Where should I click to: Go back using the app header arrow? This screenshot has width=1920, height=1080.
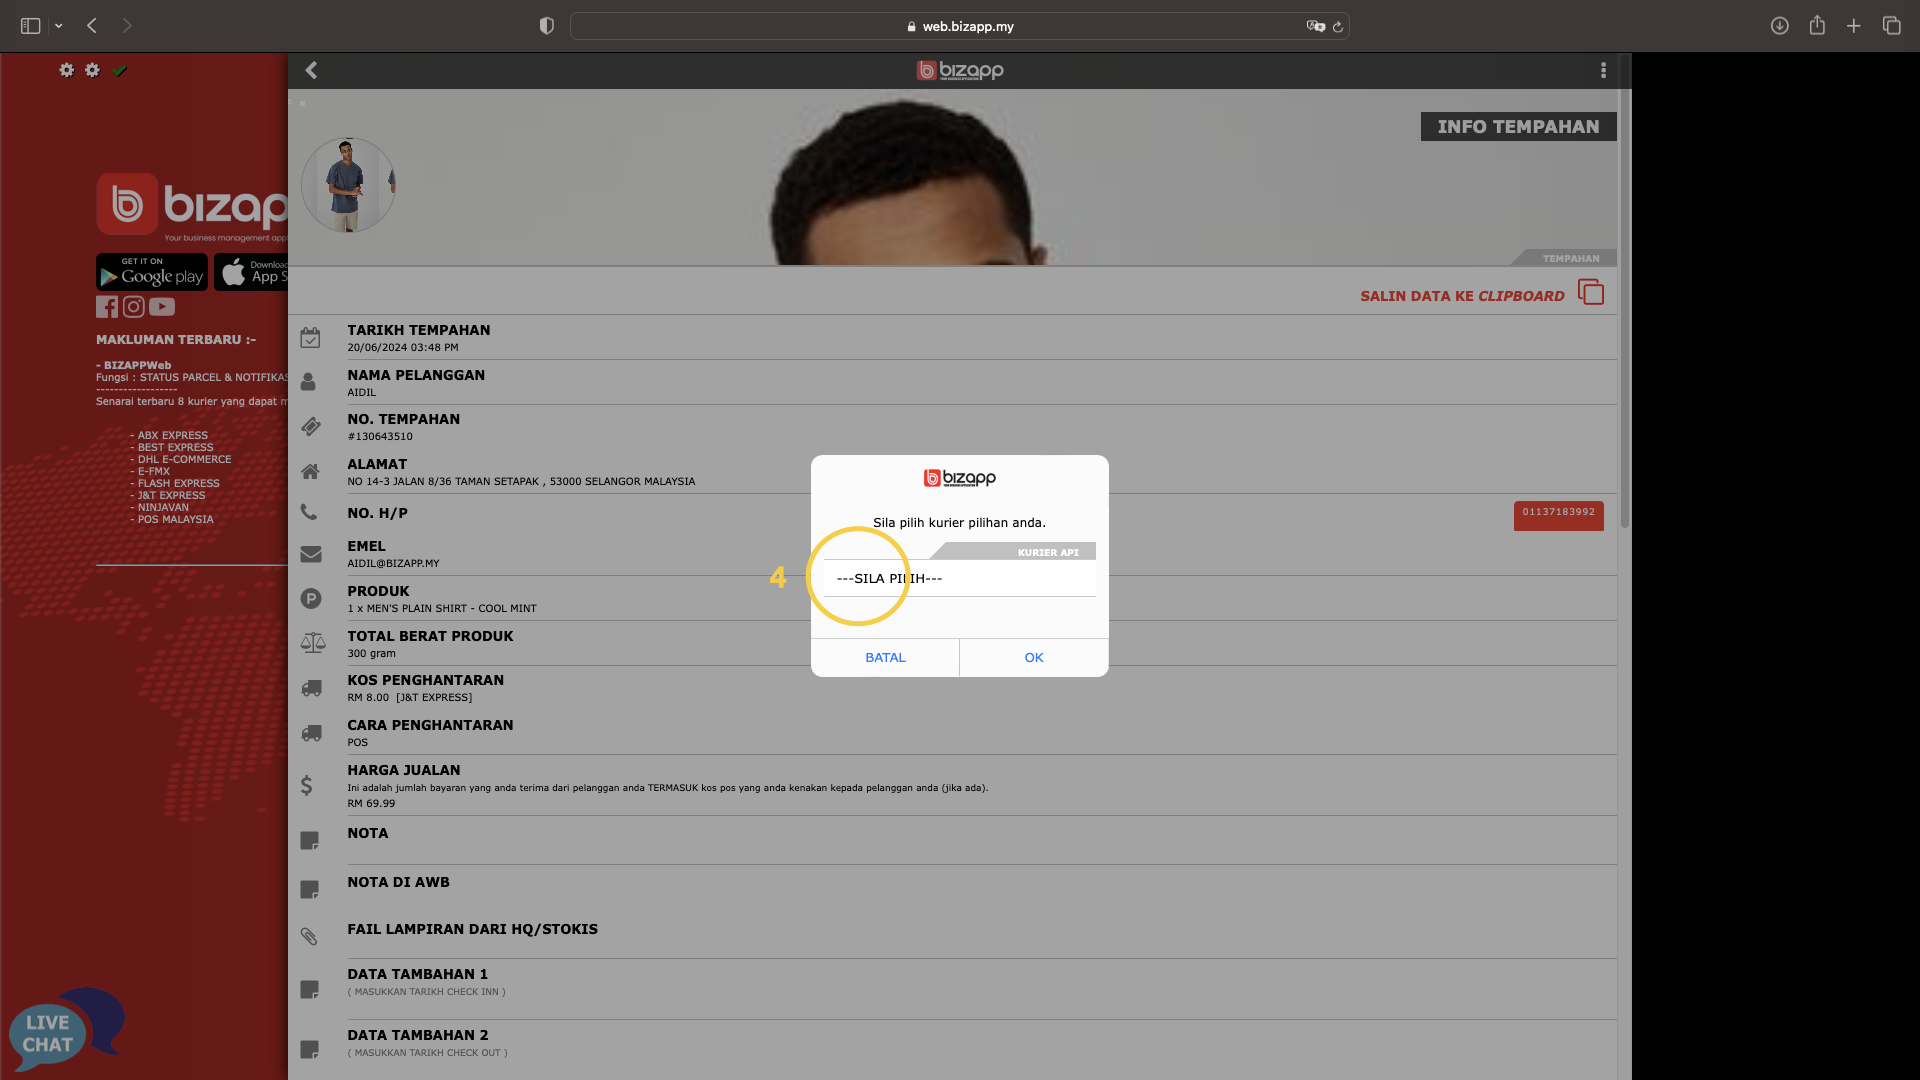coord(311,70)
